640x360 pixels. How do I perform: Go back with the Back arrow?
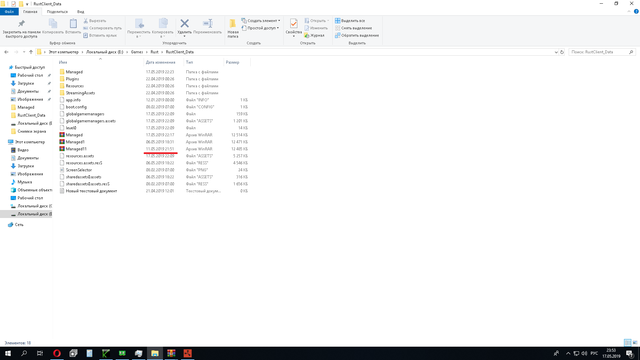pos(6,52)
